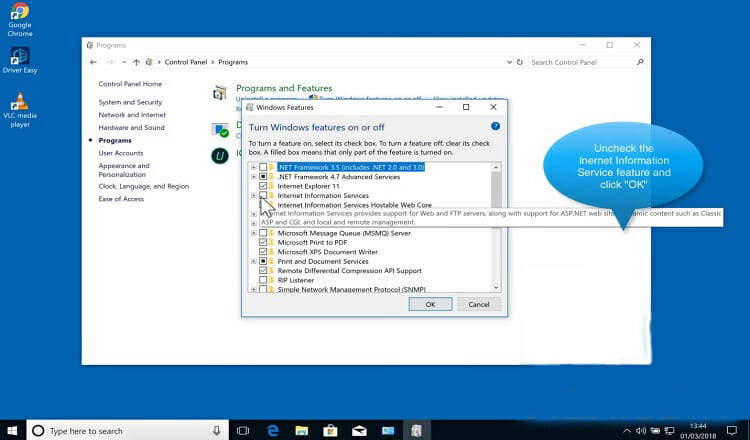Click the Programs and Features icon
The image size is (750, 440).
[x=220, y=92]
